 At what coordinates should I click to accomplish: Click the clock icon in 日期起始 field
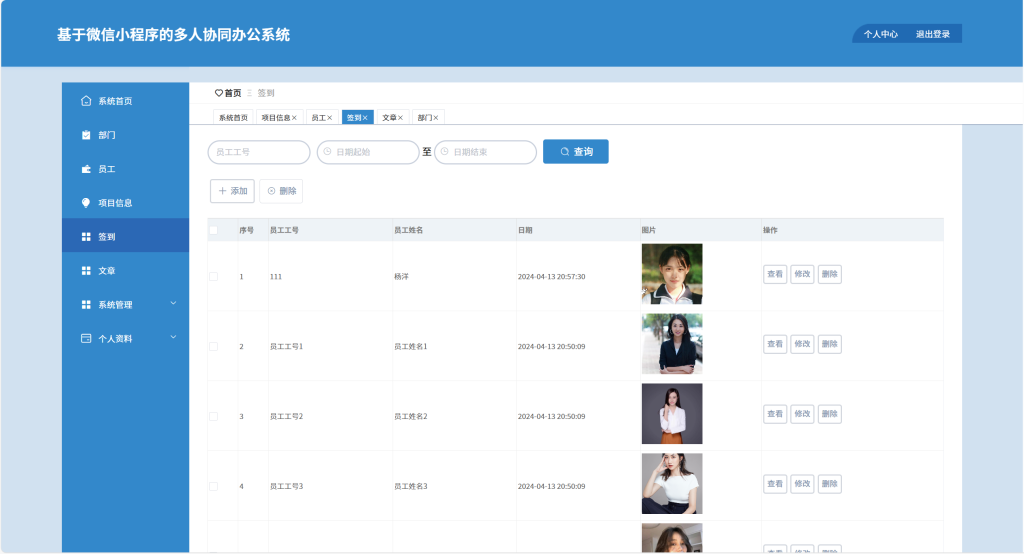coord(327,152)
